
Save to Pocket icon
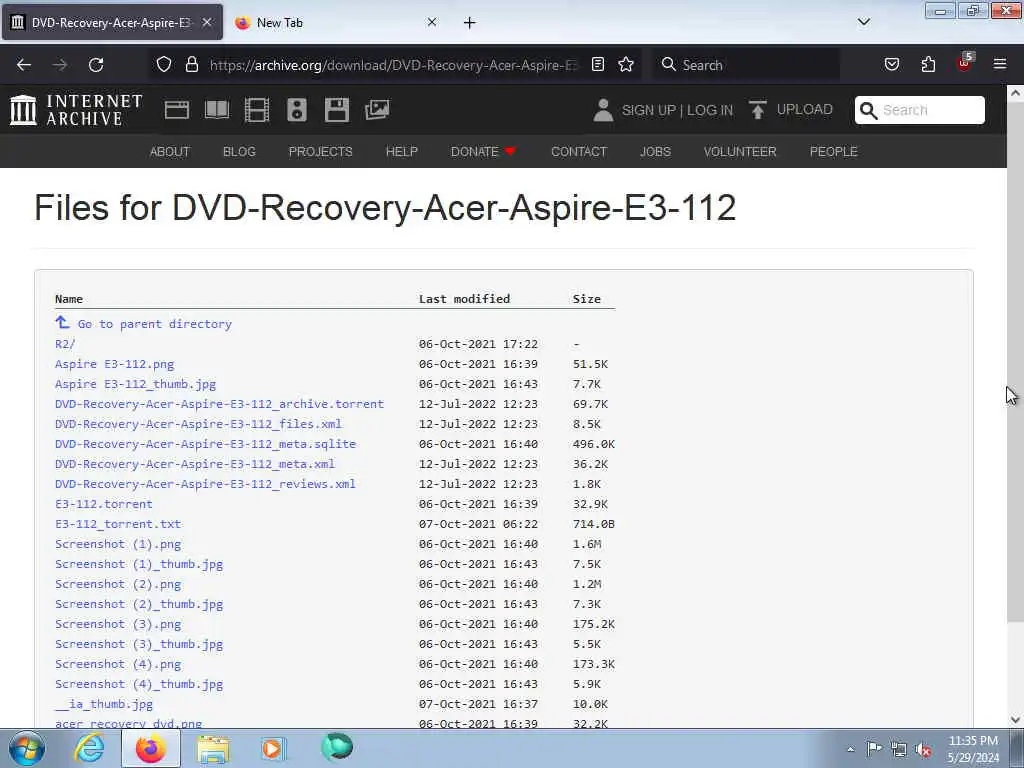click(892, 65)
